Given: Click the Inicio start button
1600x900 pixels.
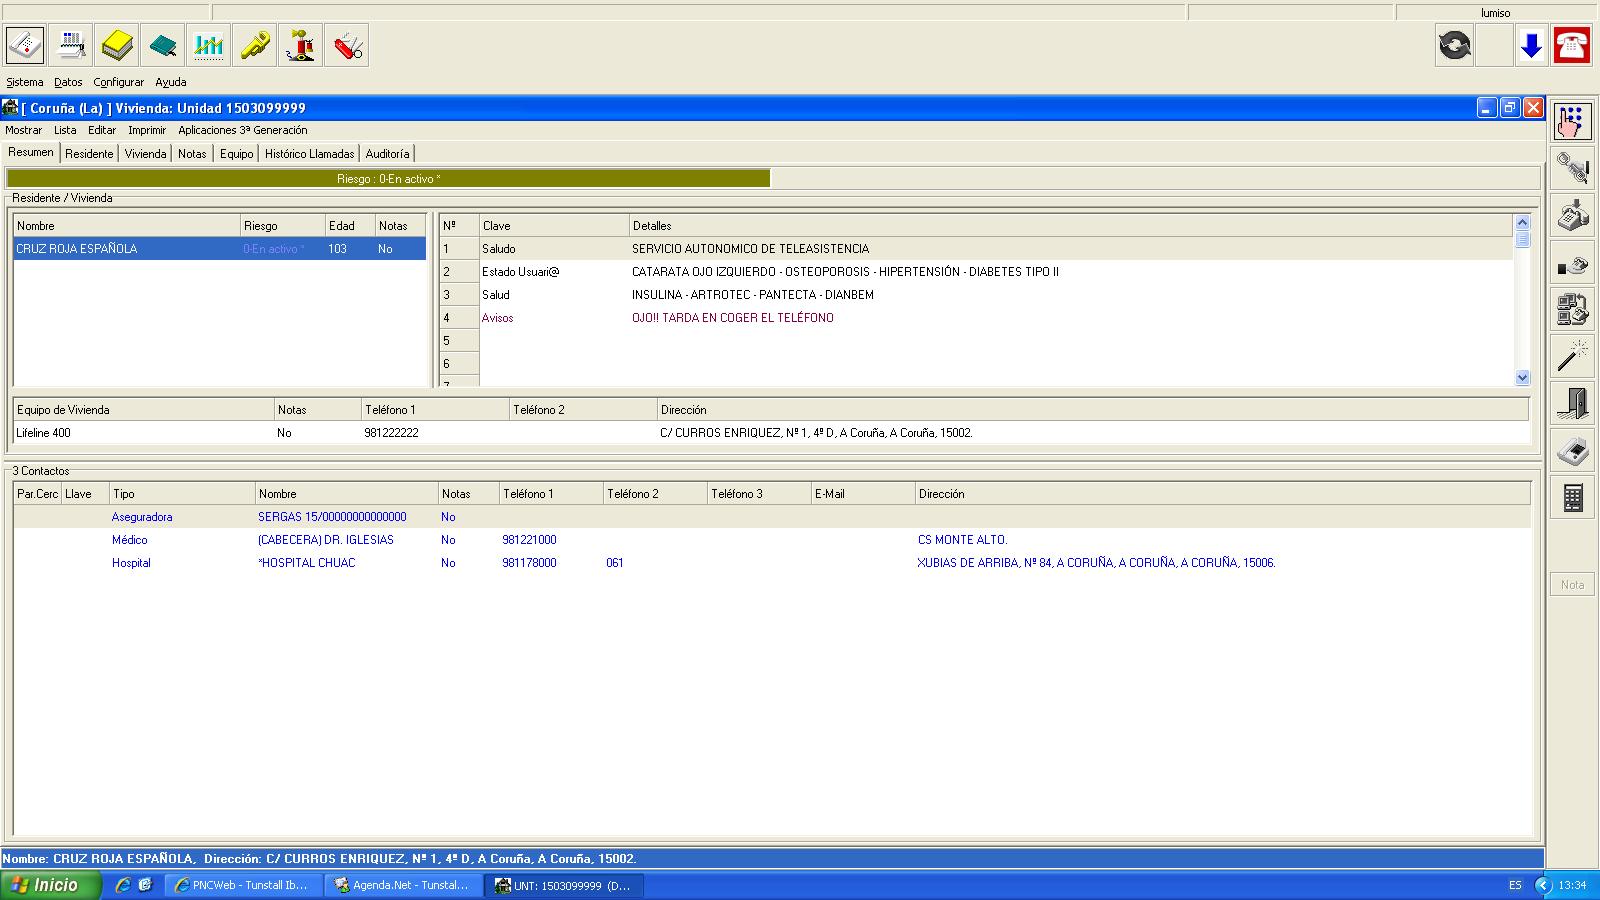Looking at the screenshot, I should click(51, 885).
